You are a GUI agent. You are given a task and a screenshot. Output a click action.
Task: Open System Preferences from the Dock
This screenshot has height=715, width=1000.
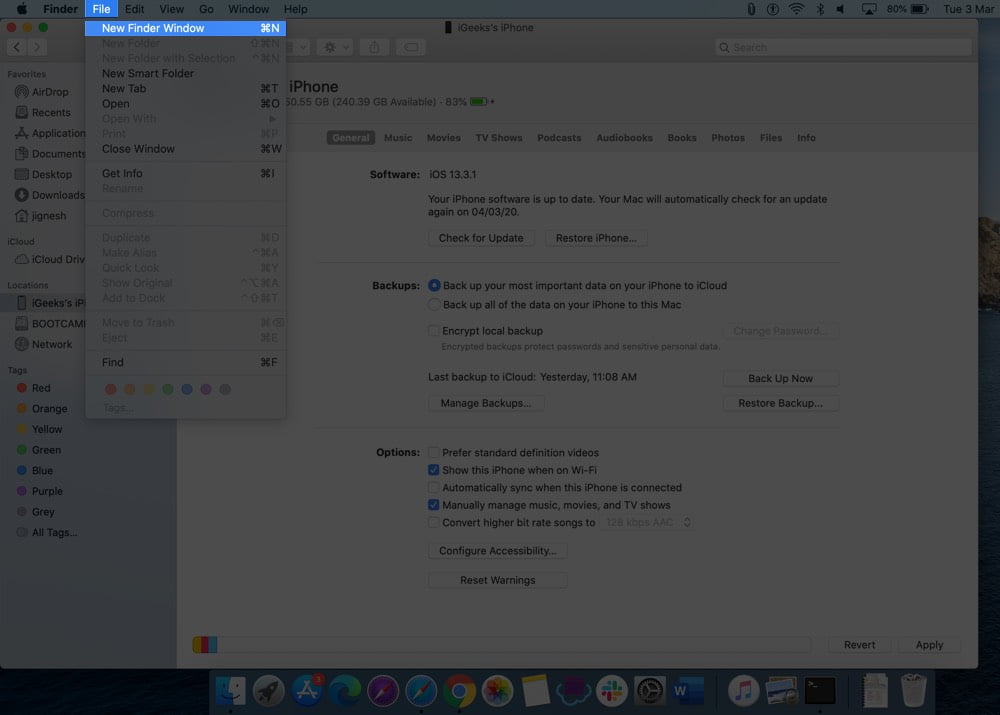(x=650, y=691)
